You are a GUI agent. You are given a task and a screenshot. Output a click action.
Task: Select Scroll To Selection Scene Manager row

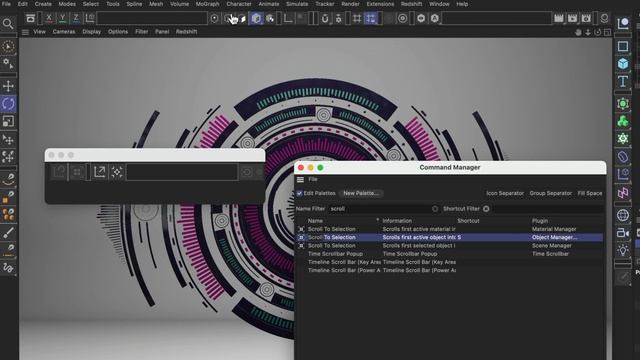pos(449,246)
